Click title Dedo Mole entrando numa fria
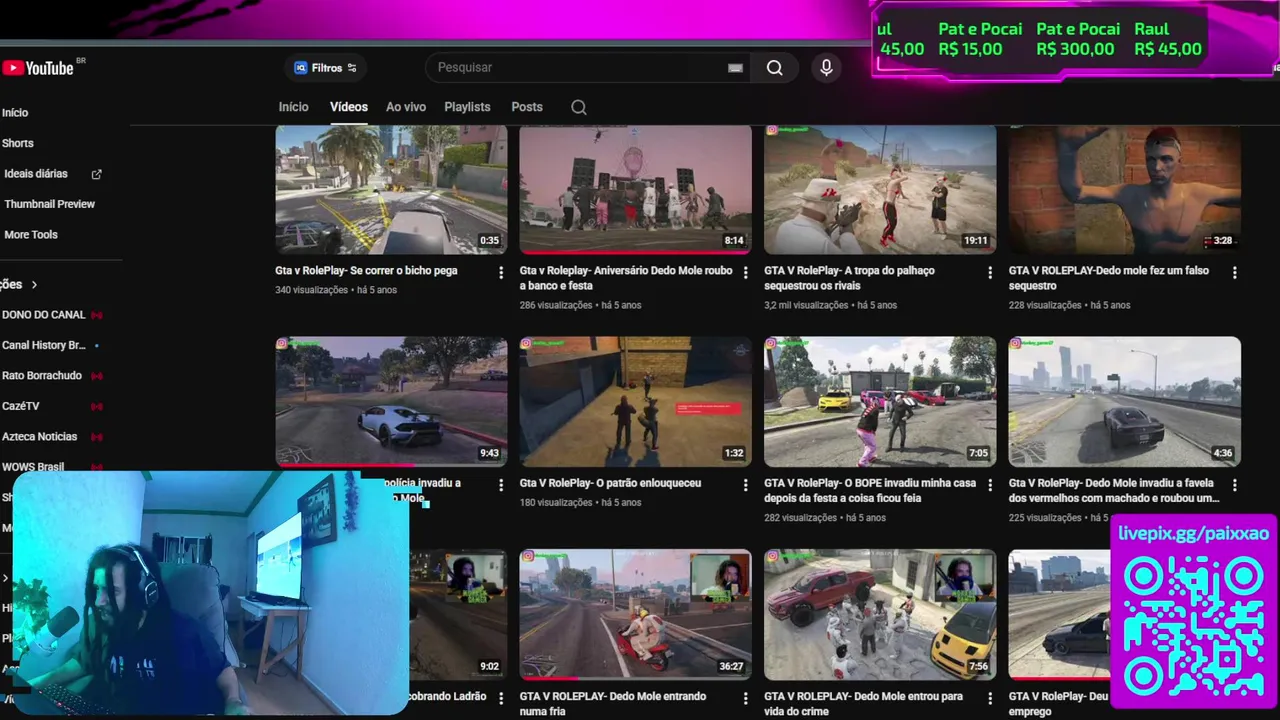 612,703
